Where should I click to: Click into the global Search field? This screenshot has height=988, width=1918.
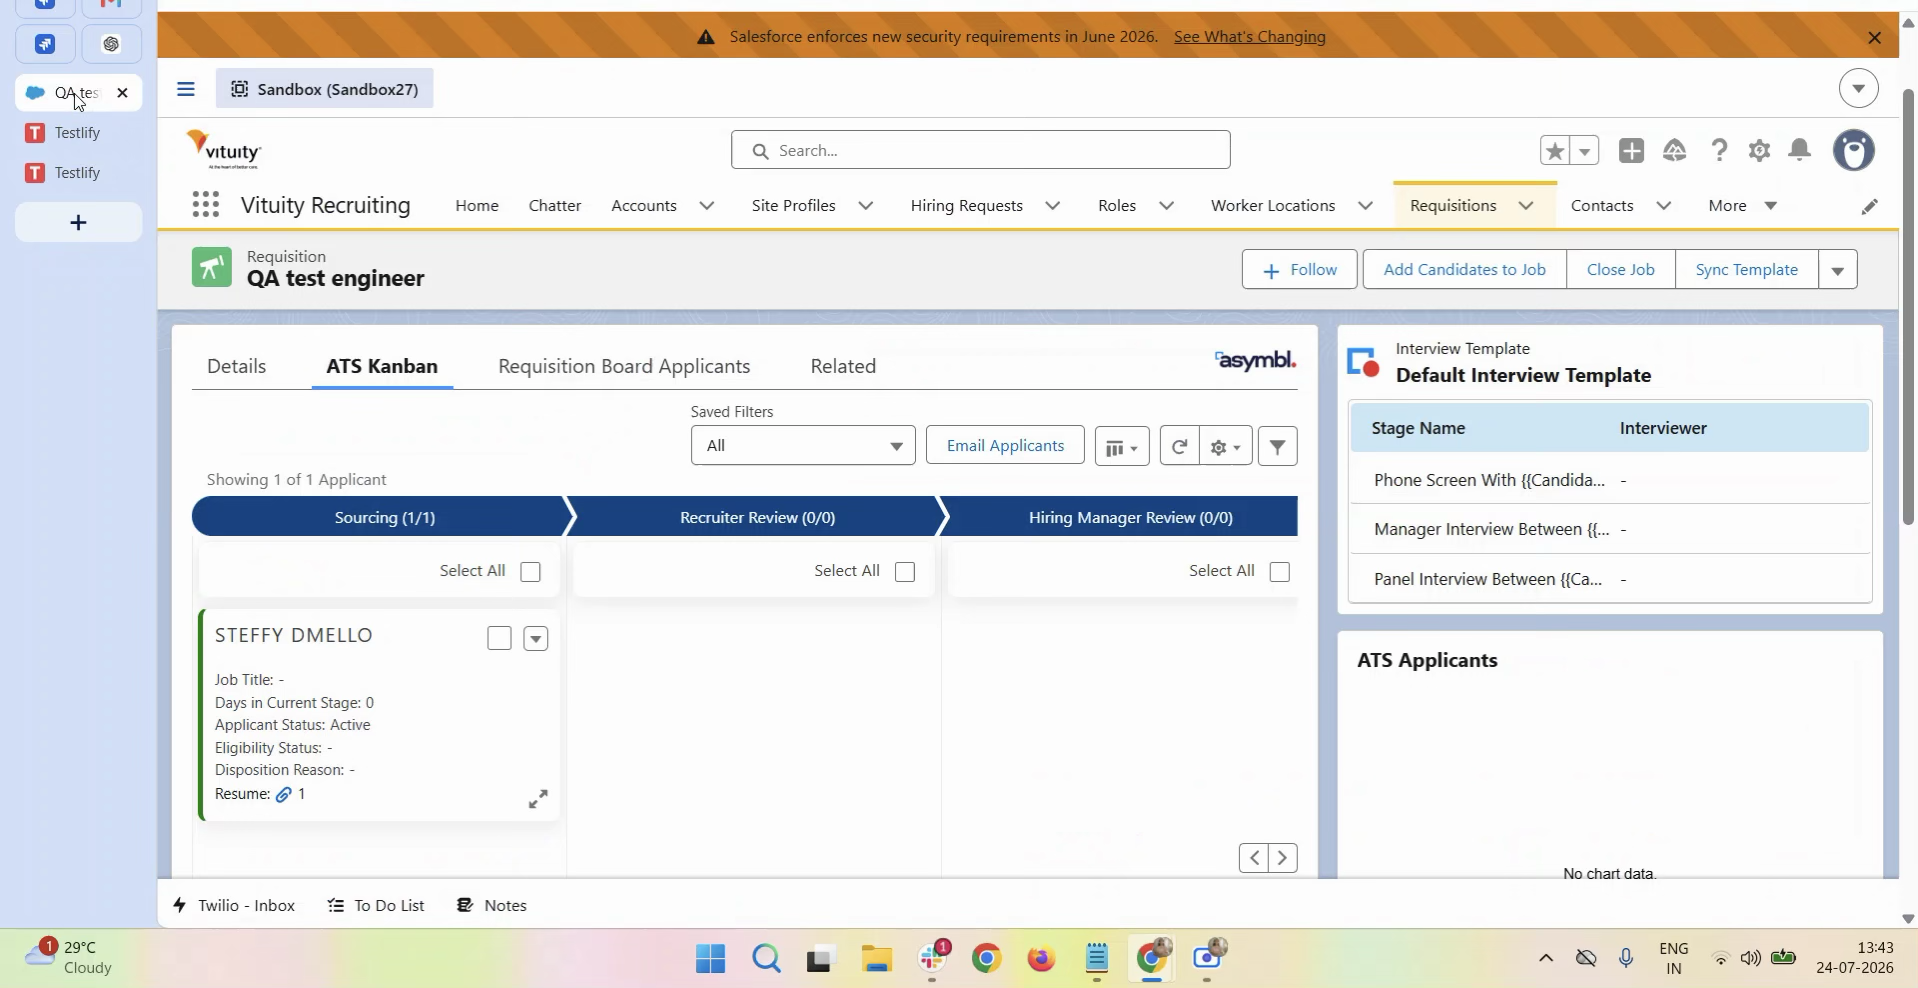pos(981,150)
